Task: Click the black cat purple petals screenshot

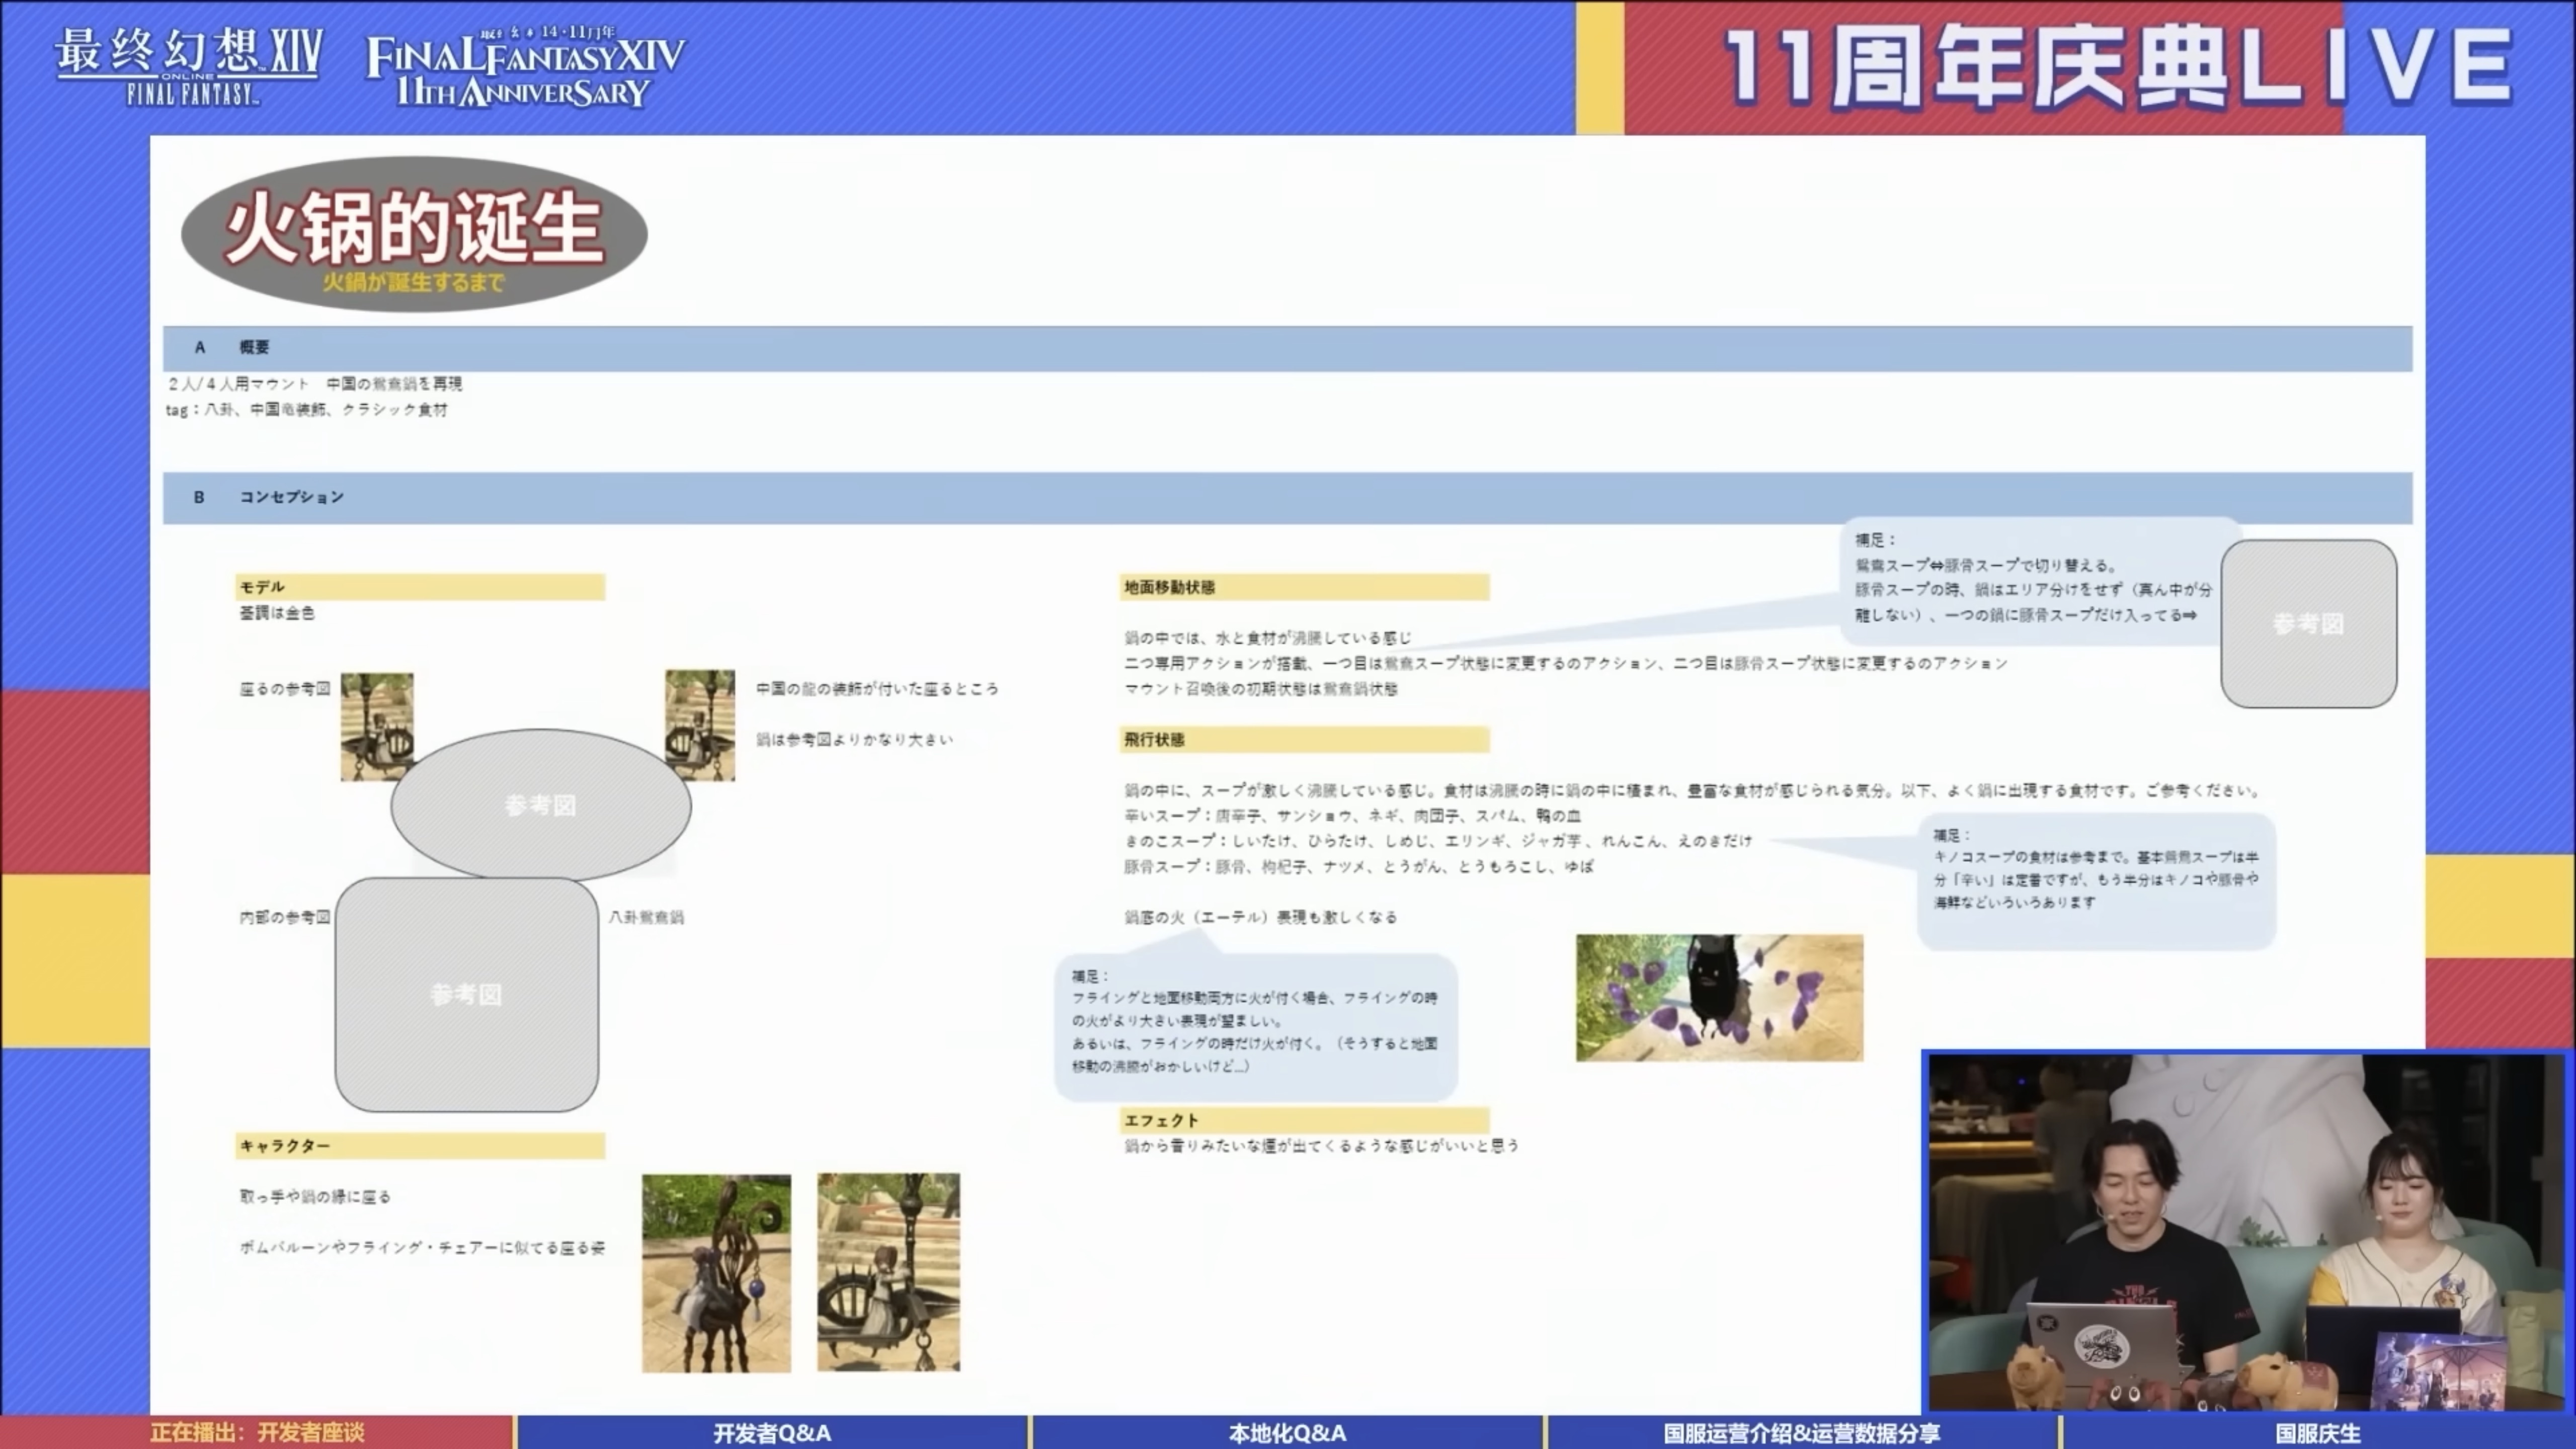Action: tap(1719, 998)
